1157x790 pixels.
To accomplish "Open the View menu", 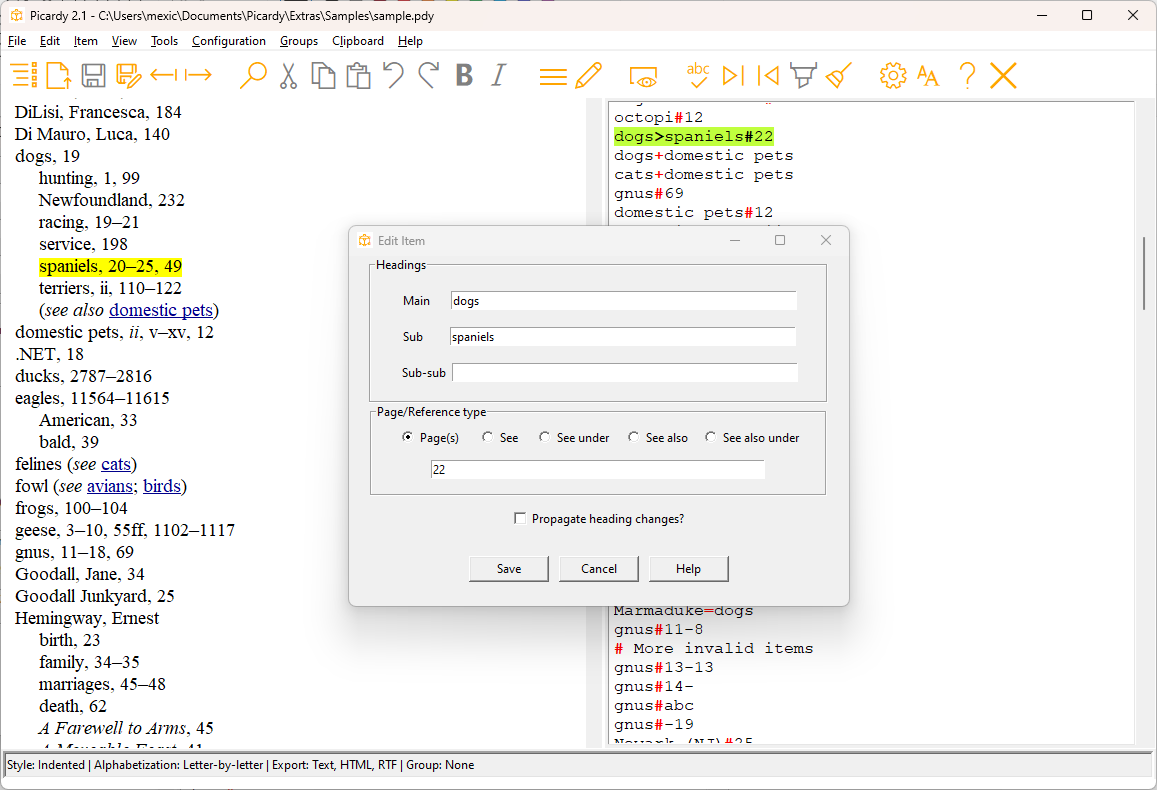I will (124, 41).
